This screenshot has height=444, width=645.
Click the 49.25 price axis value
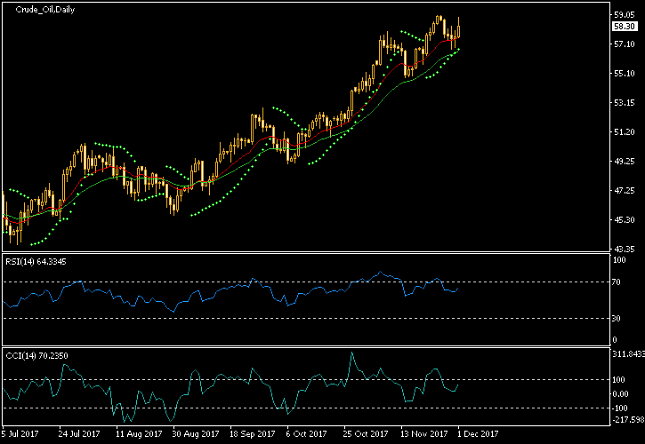point(624,161)
